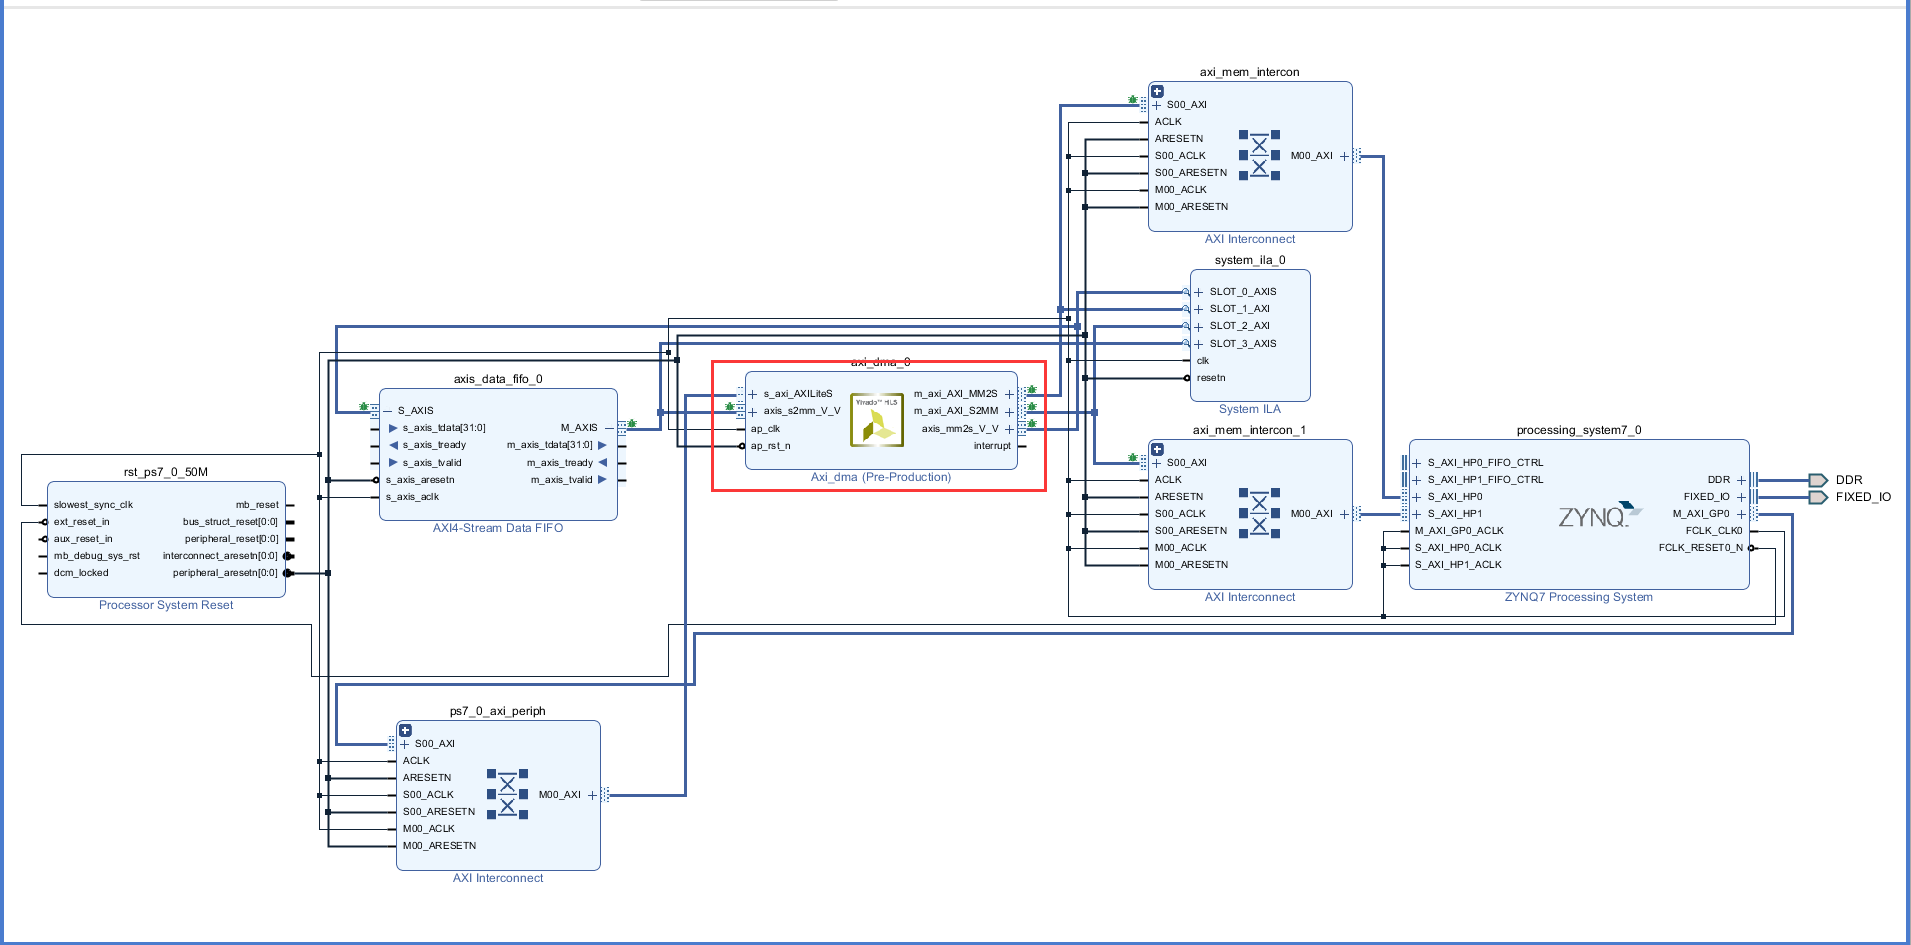1911x945 pixels.
Task: Toggle the plus pin-display square on axi_mem_intercon
Action: point(1156,90)
